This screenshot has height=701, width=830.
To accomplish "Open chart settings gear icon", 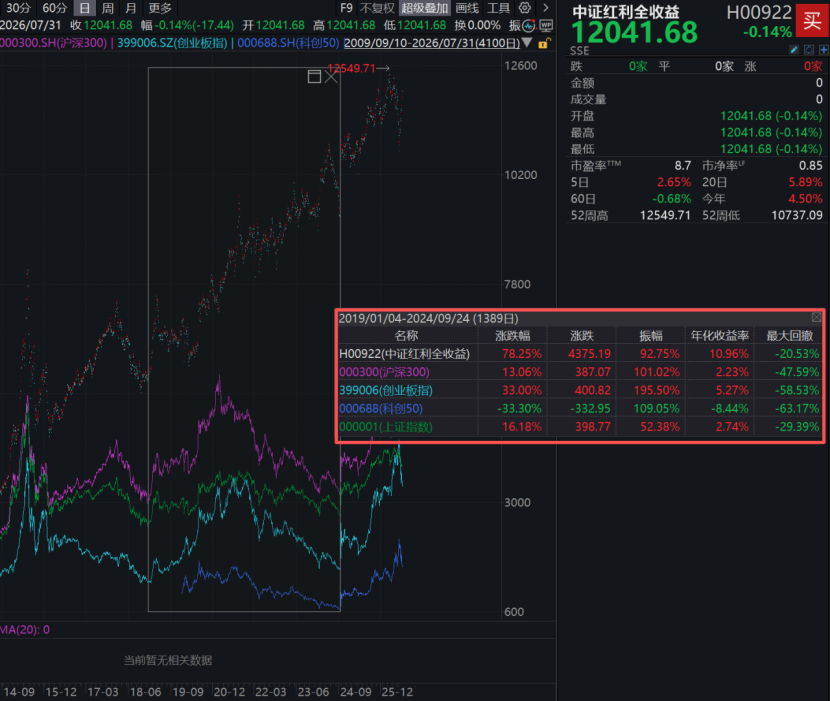I will (525, 8).
